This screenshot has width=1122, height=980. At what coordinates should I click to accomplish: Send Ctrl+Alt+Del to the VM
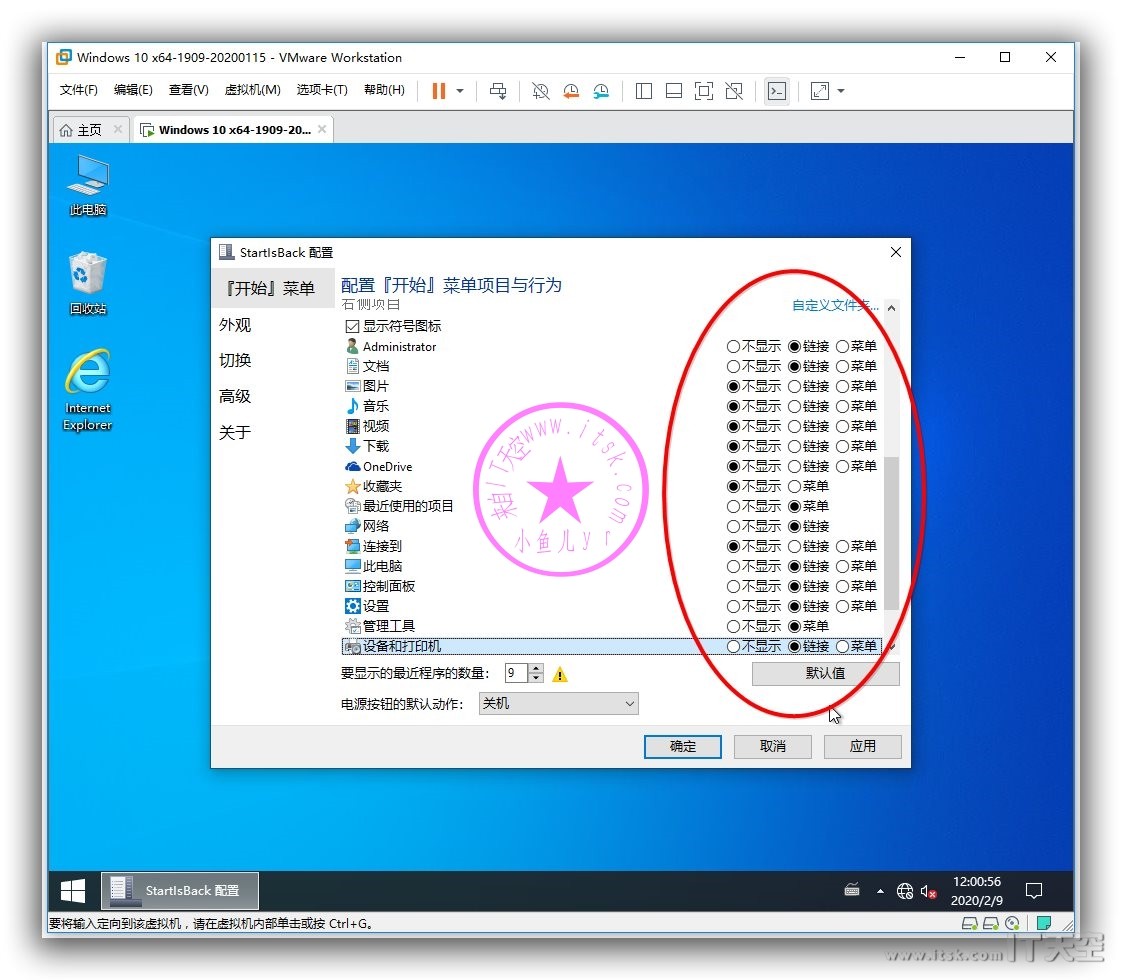[498, 91]
